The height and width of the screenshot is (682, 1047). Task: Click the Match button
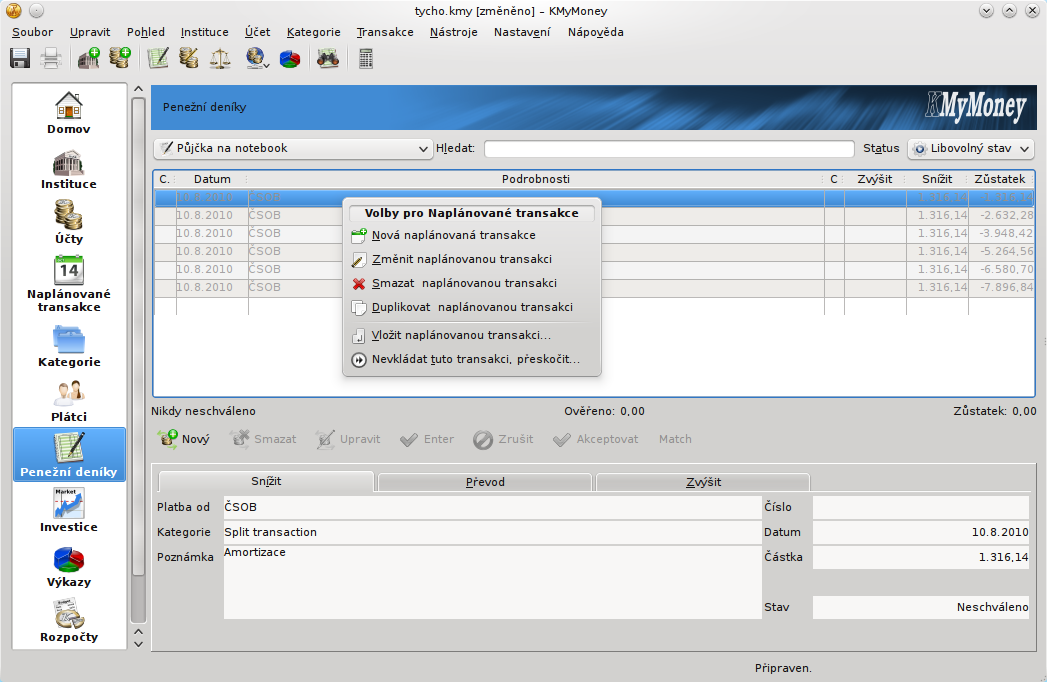[675, 439]
